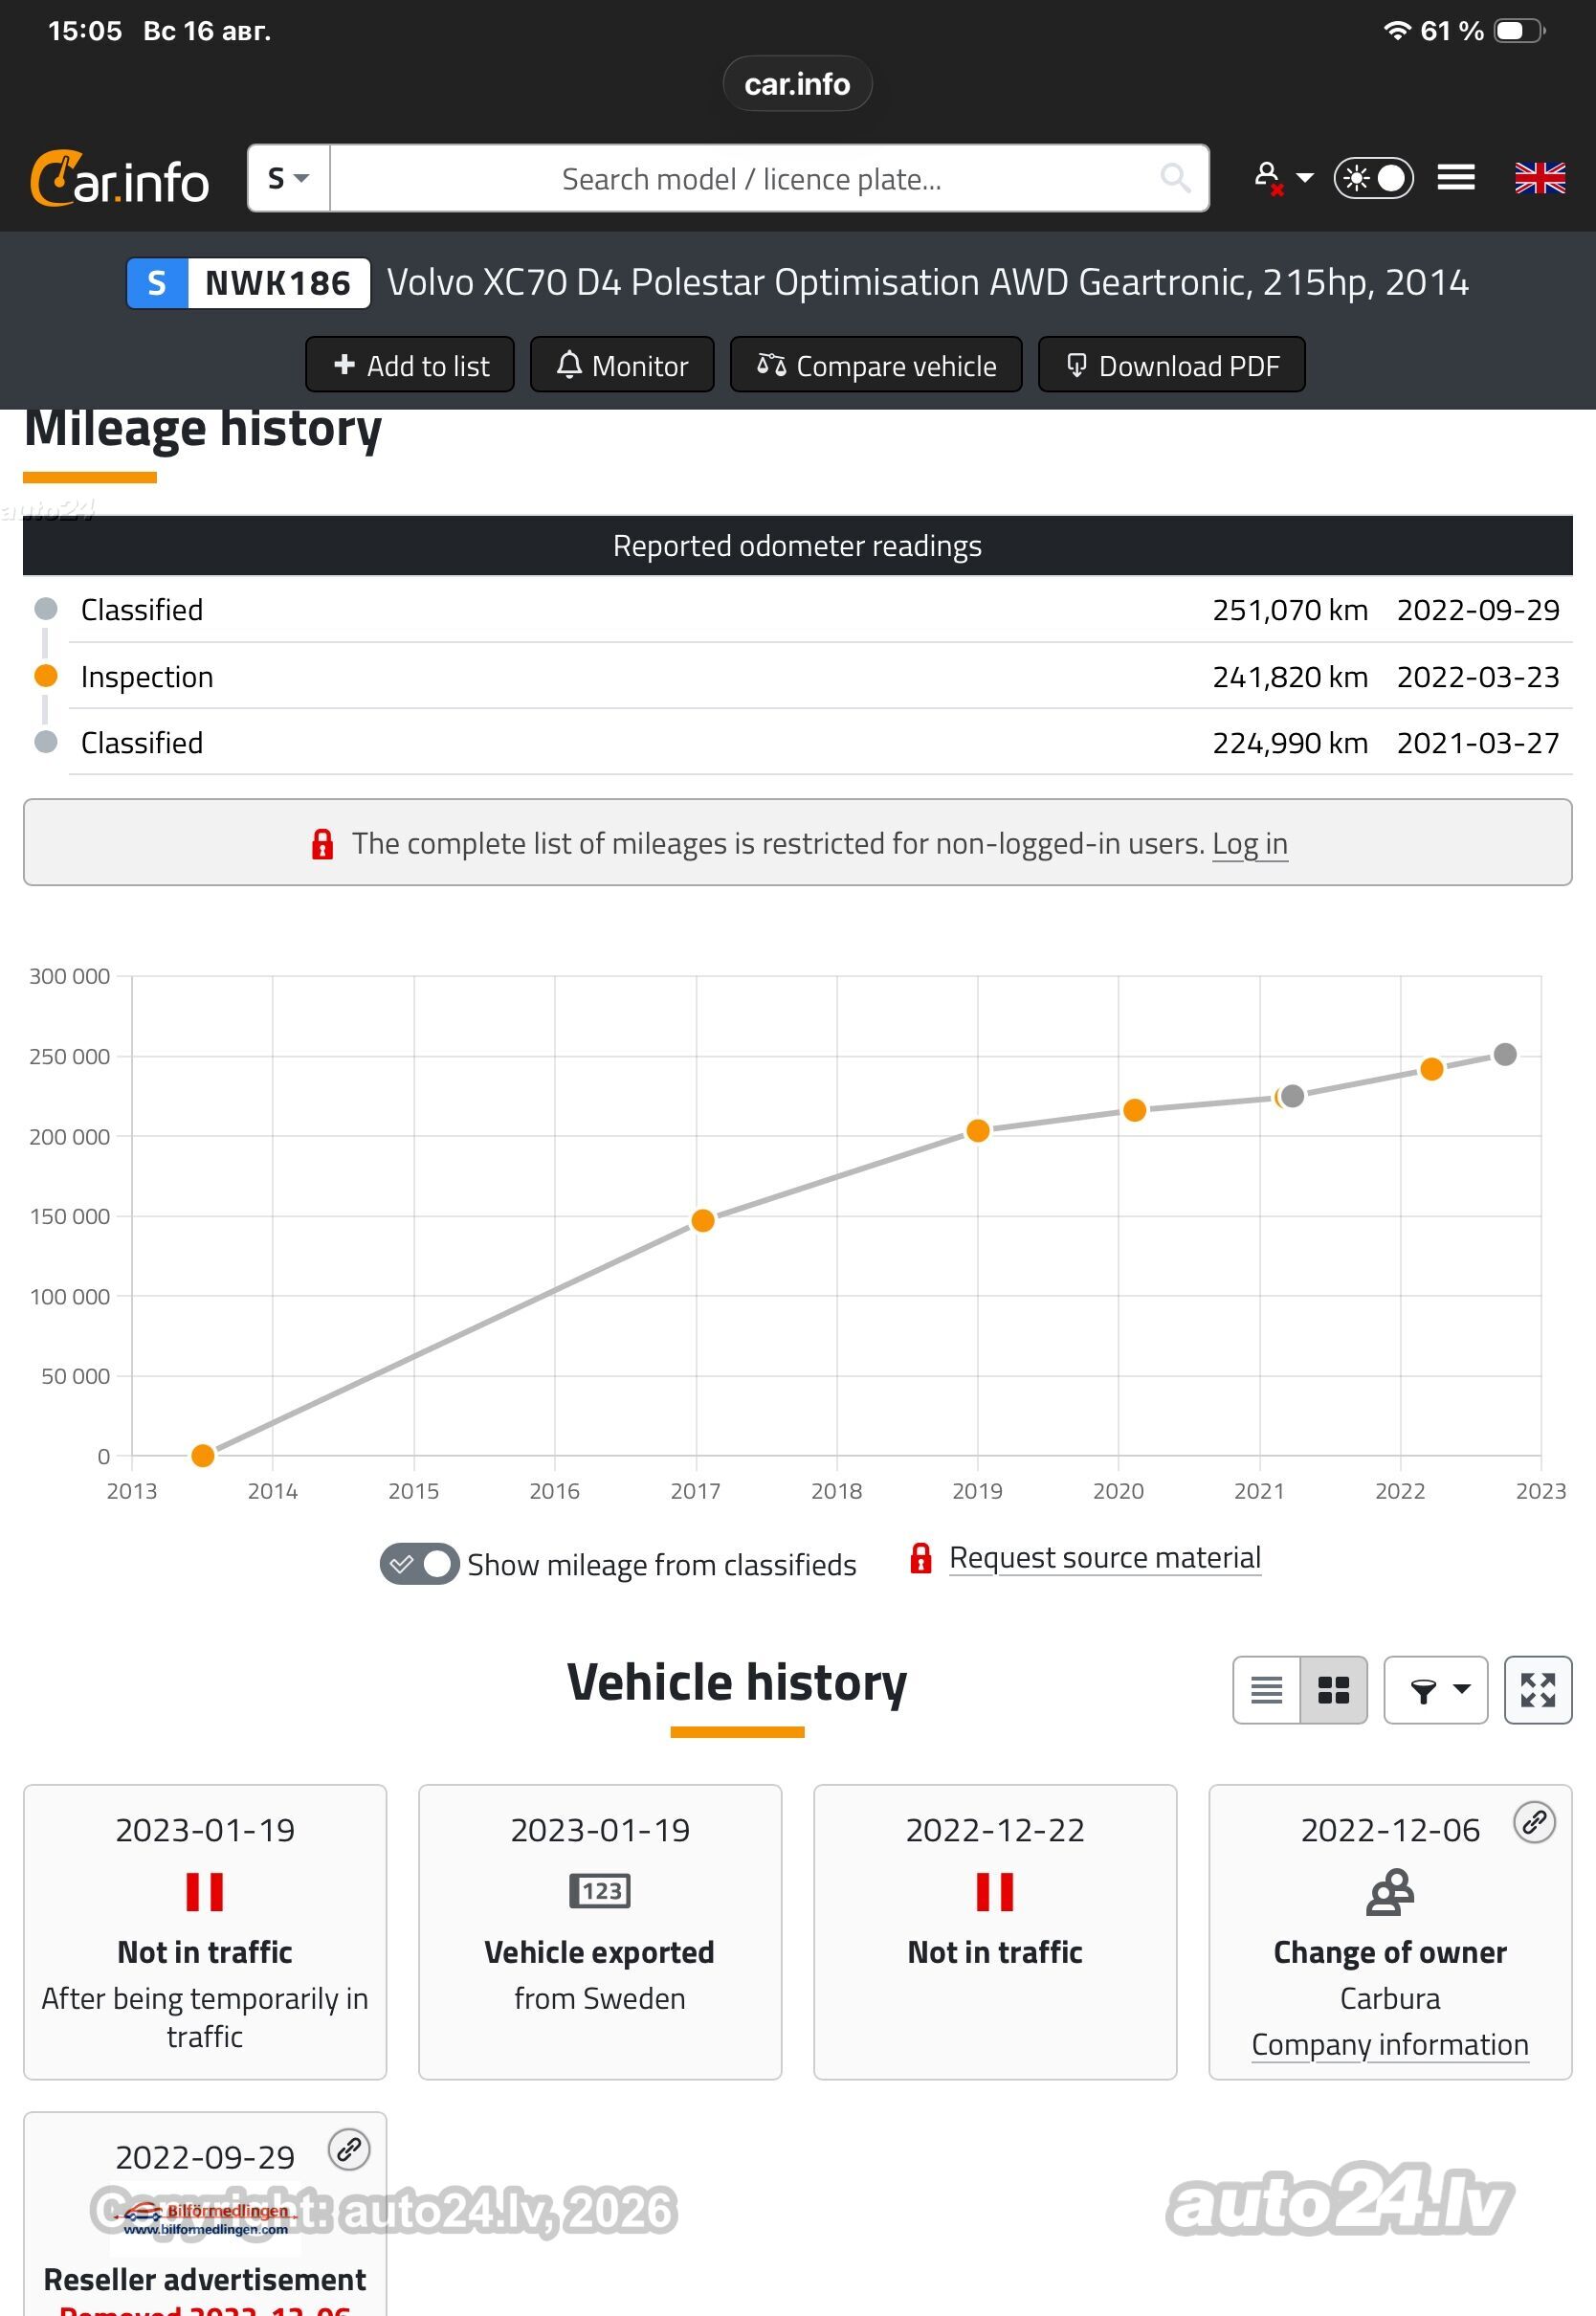Click the grey 2021 classified data point
The width and height of the screenshot is (1596, 2316).
pos(1292,1097)
